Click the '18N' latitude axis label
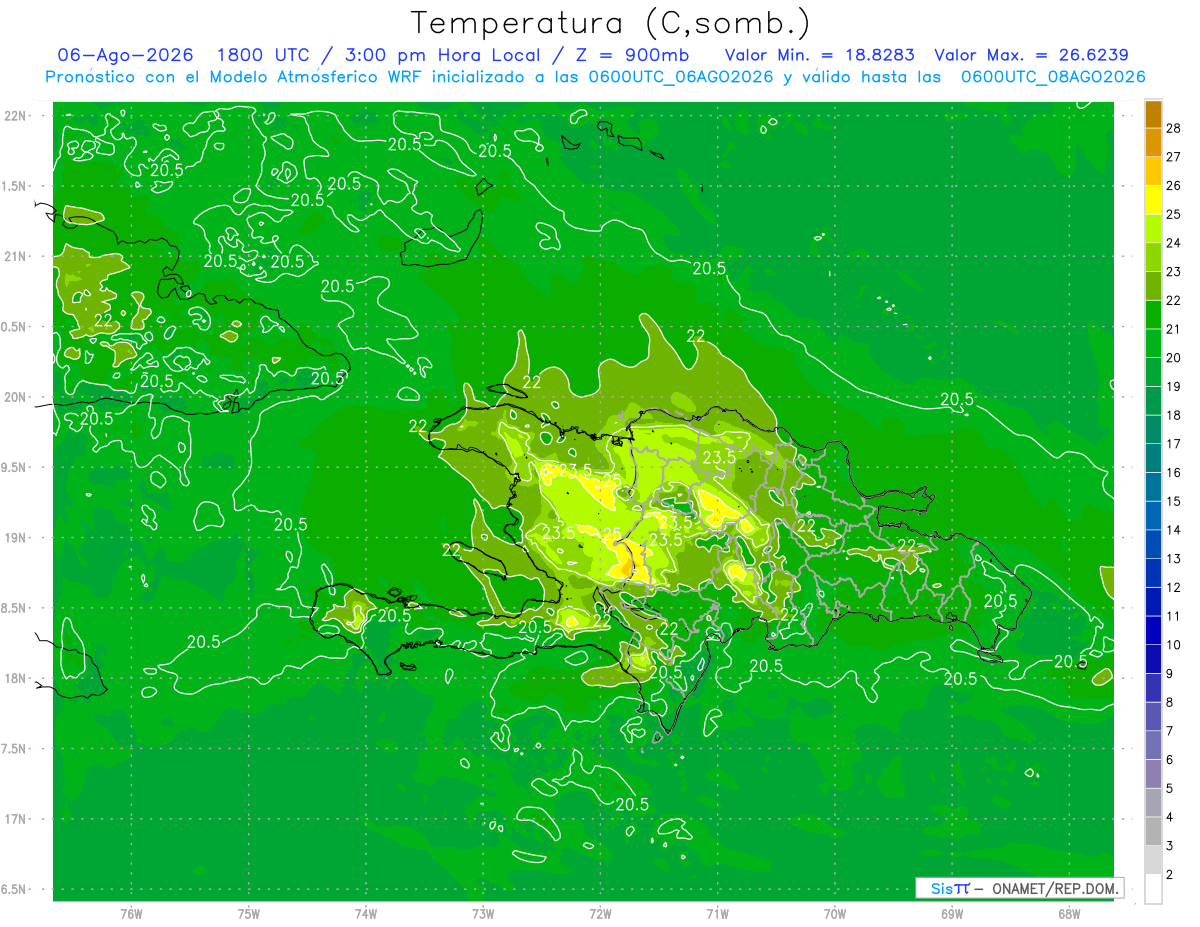Screen dimensions: 1200x927 coord(17,679)
